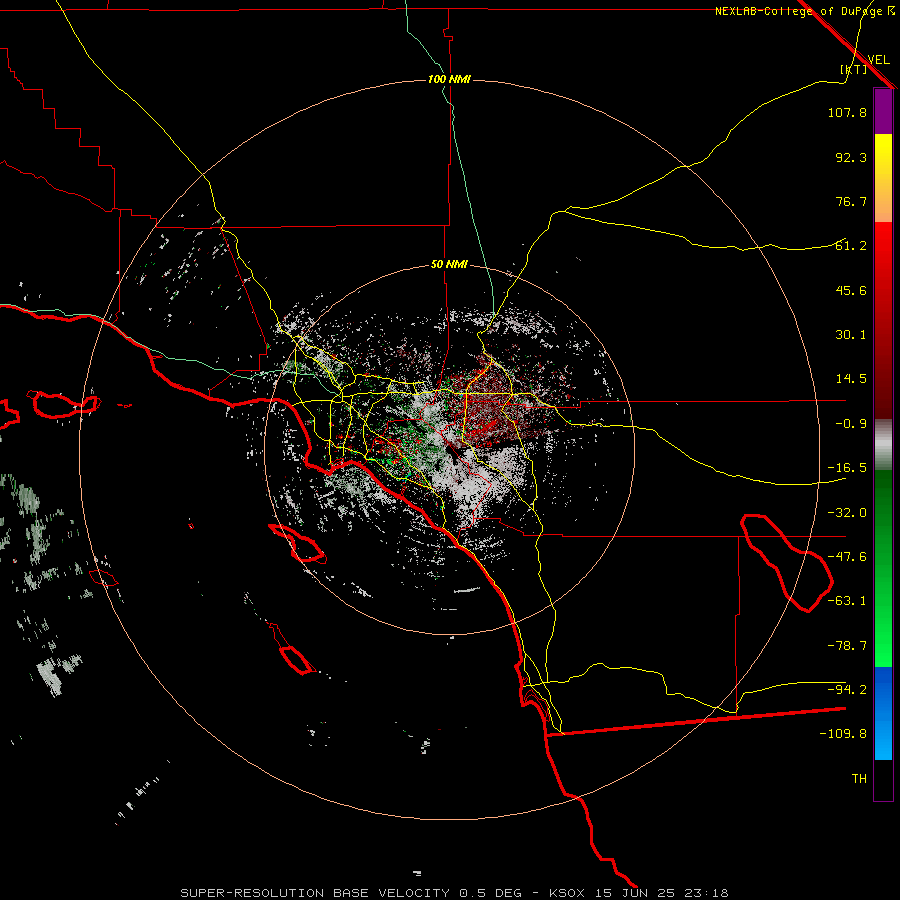Viewport: 900px width, 900px height.
Task: Click the gray band of color scale
Action: click(883, 445)
